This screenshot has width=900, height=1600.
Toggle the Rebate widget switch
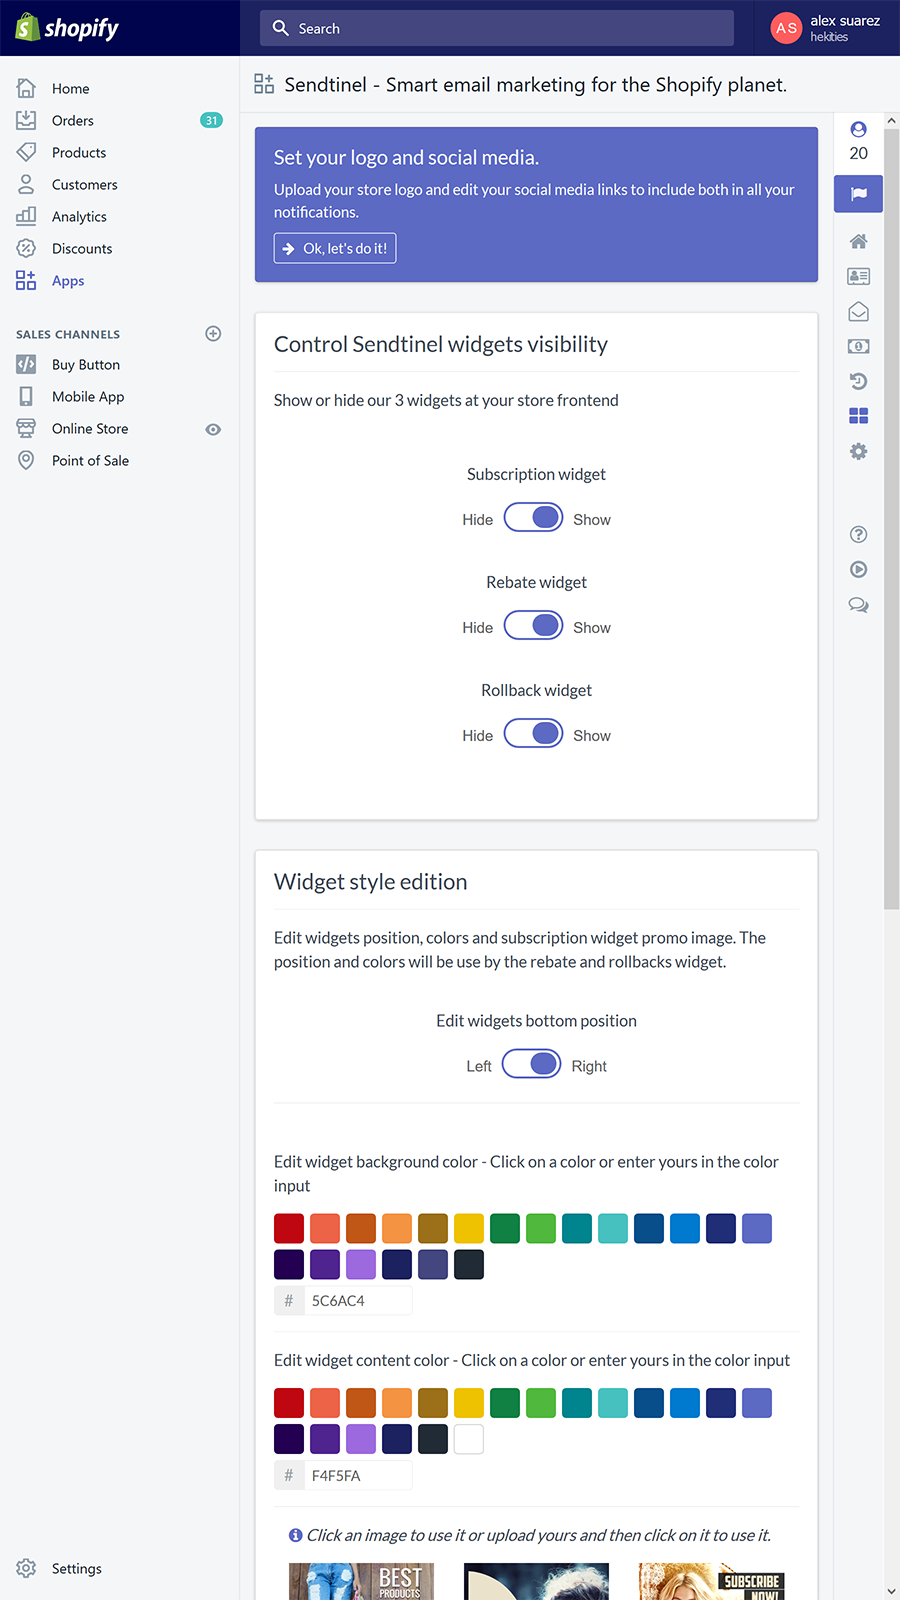tap(533, 626)
